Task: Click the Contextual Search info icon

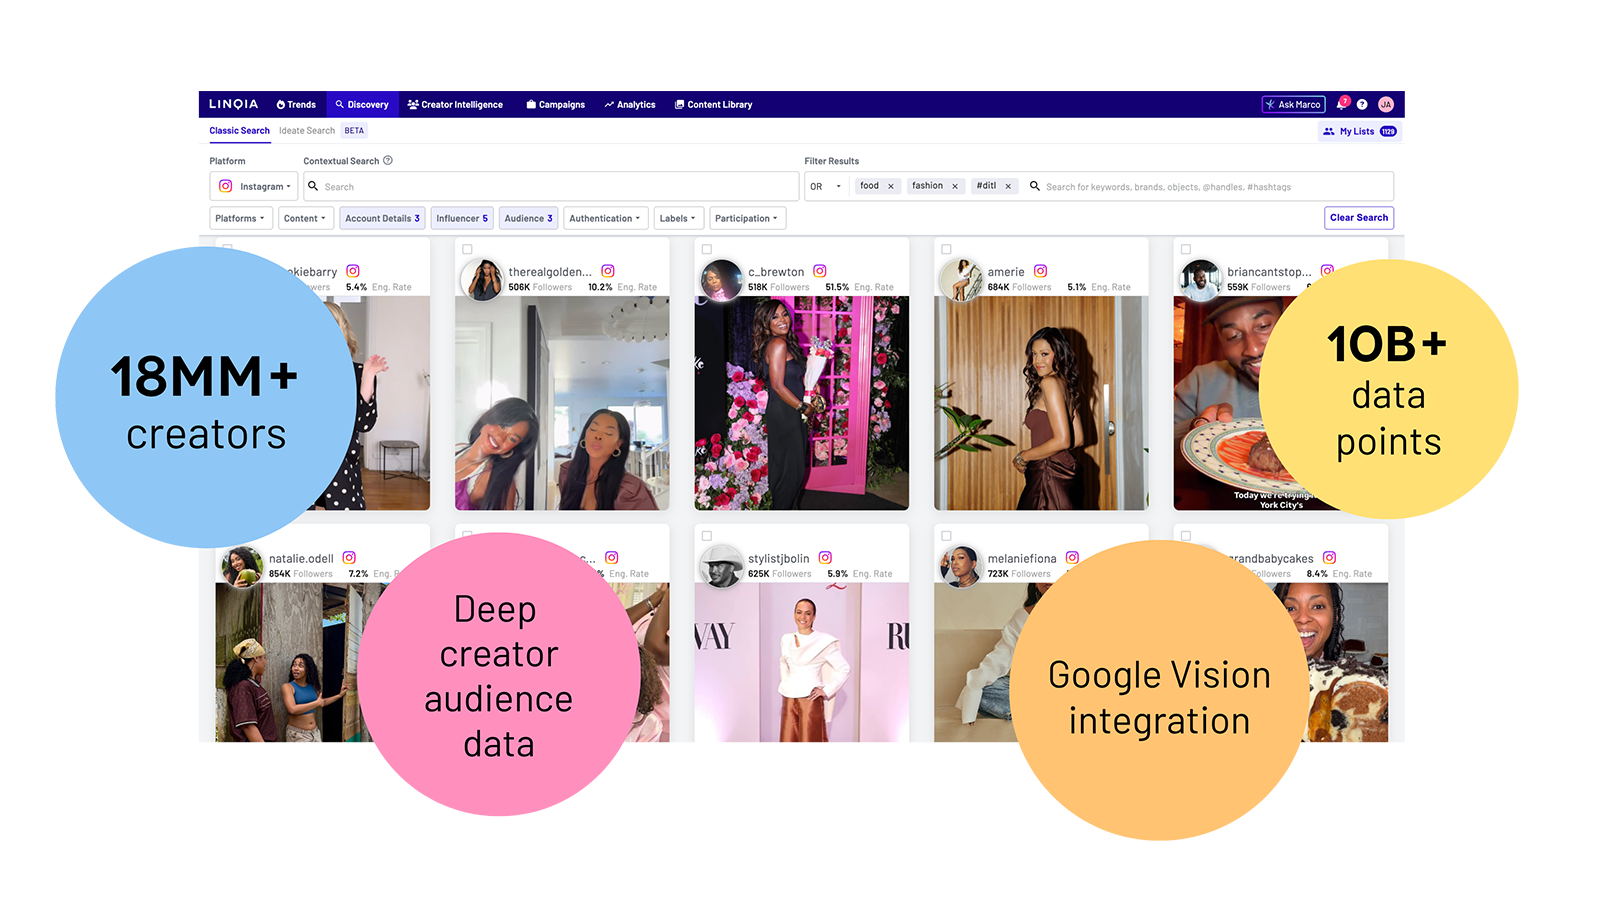Action: click(x=388, y=160)
